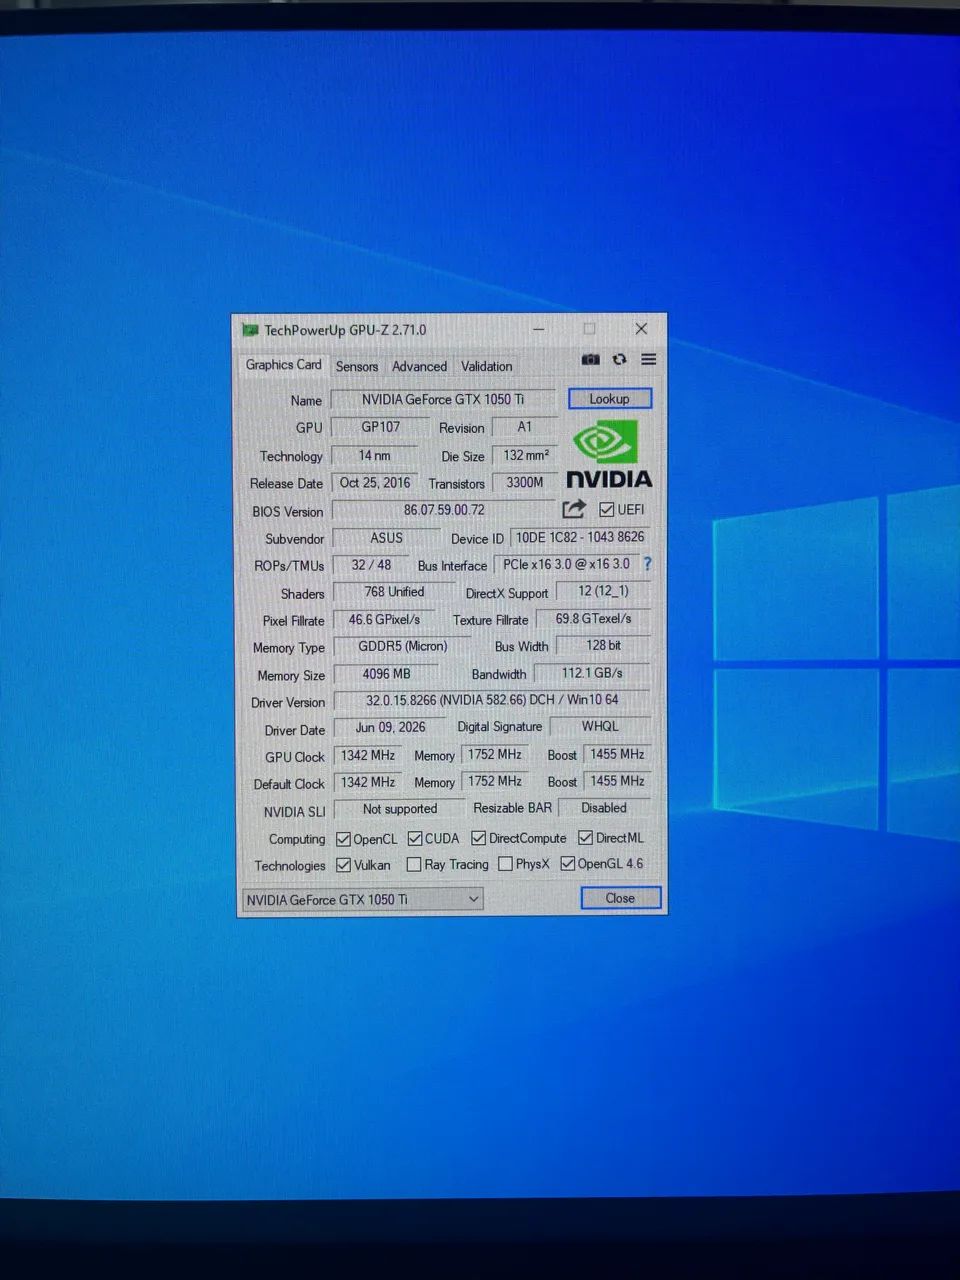Screen dimensions: 960x1280
Task: Toggle the UEFI checkbox
Action: (607, 509)
